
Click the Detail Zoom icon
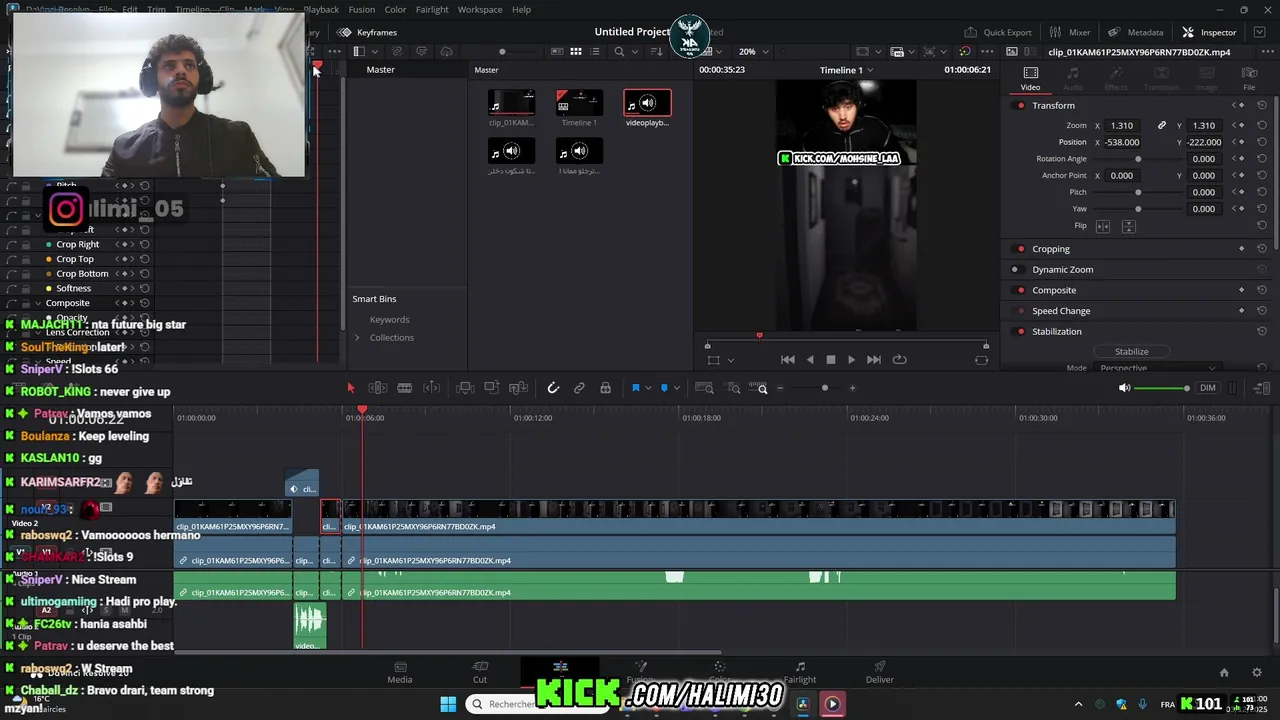(x=734, y=388)
